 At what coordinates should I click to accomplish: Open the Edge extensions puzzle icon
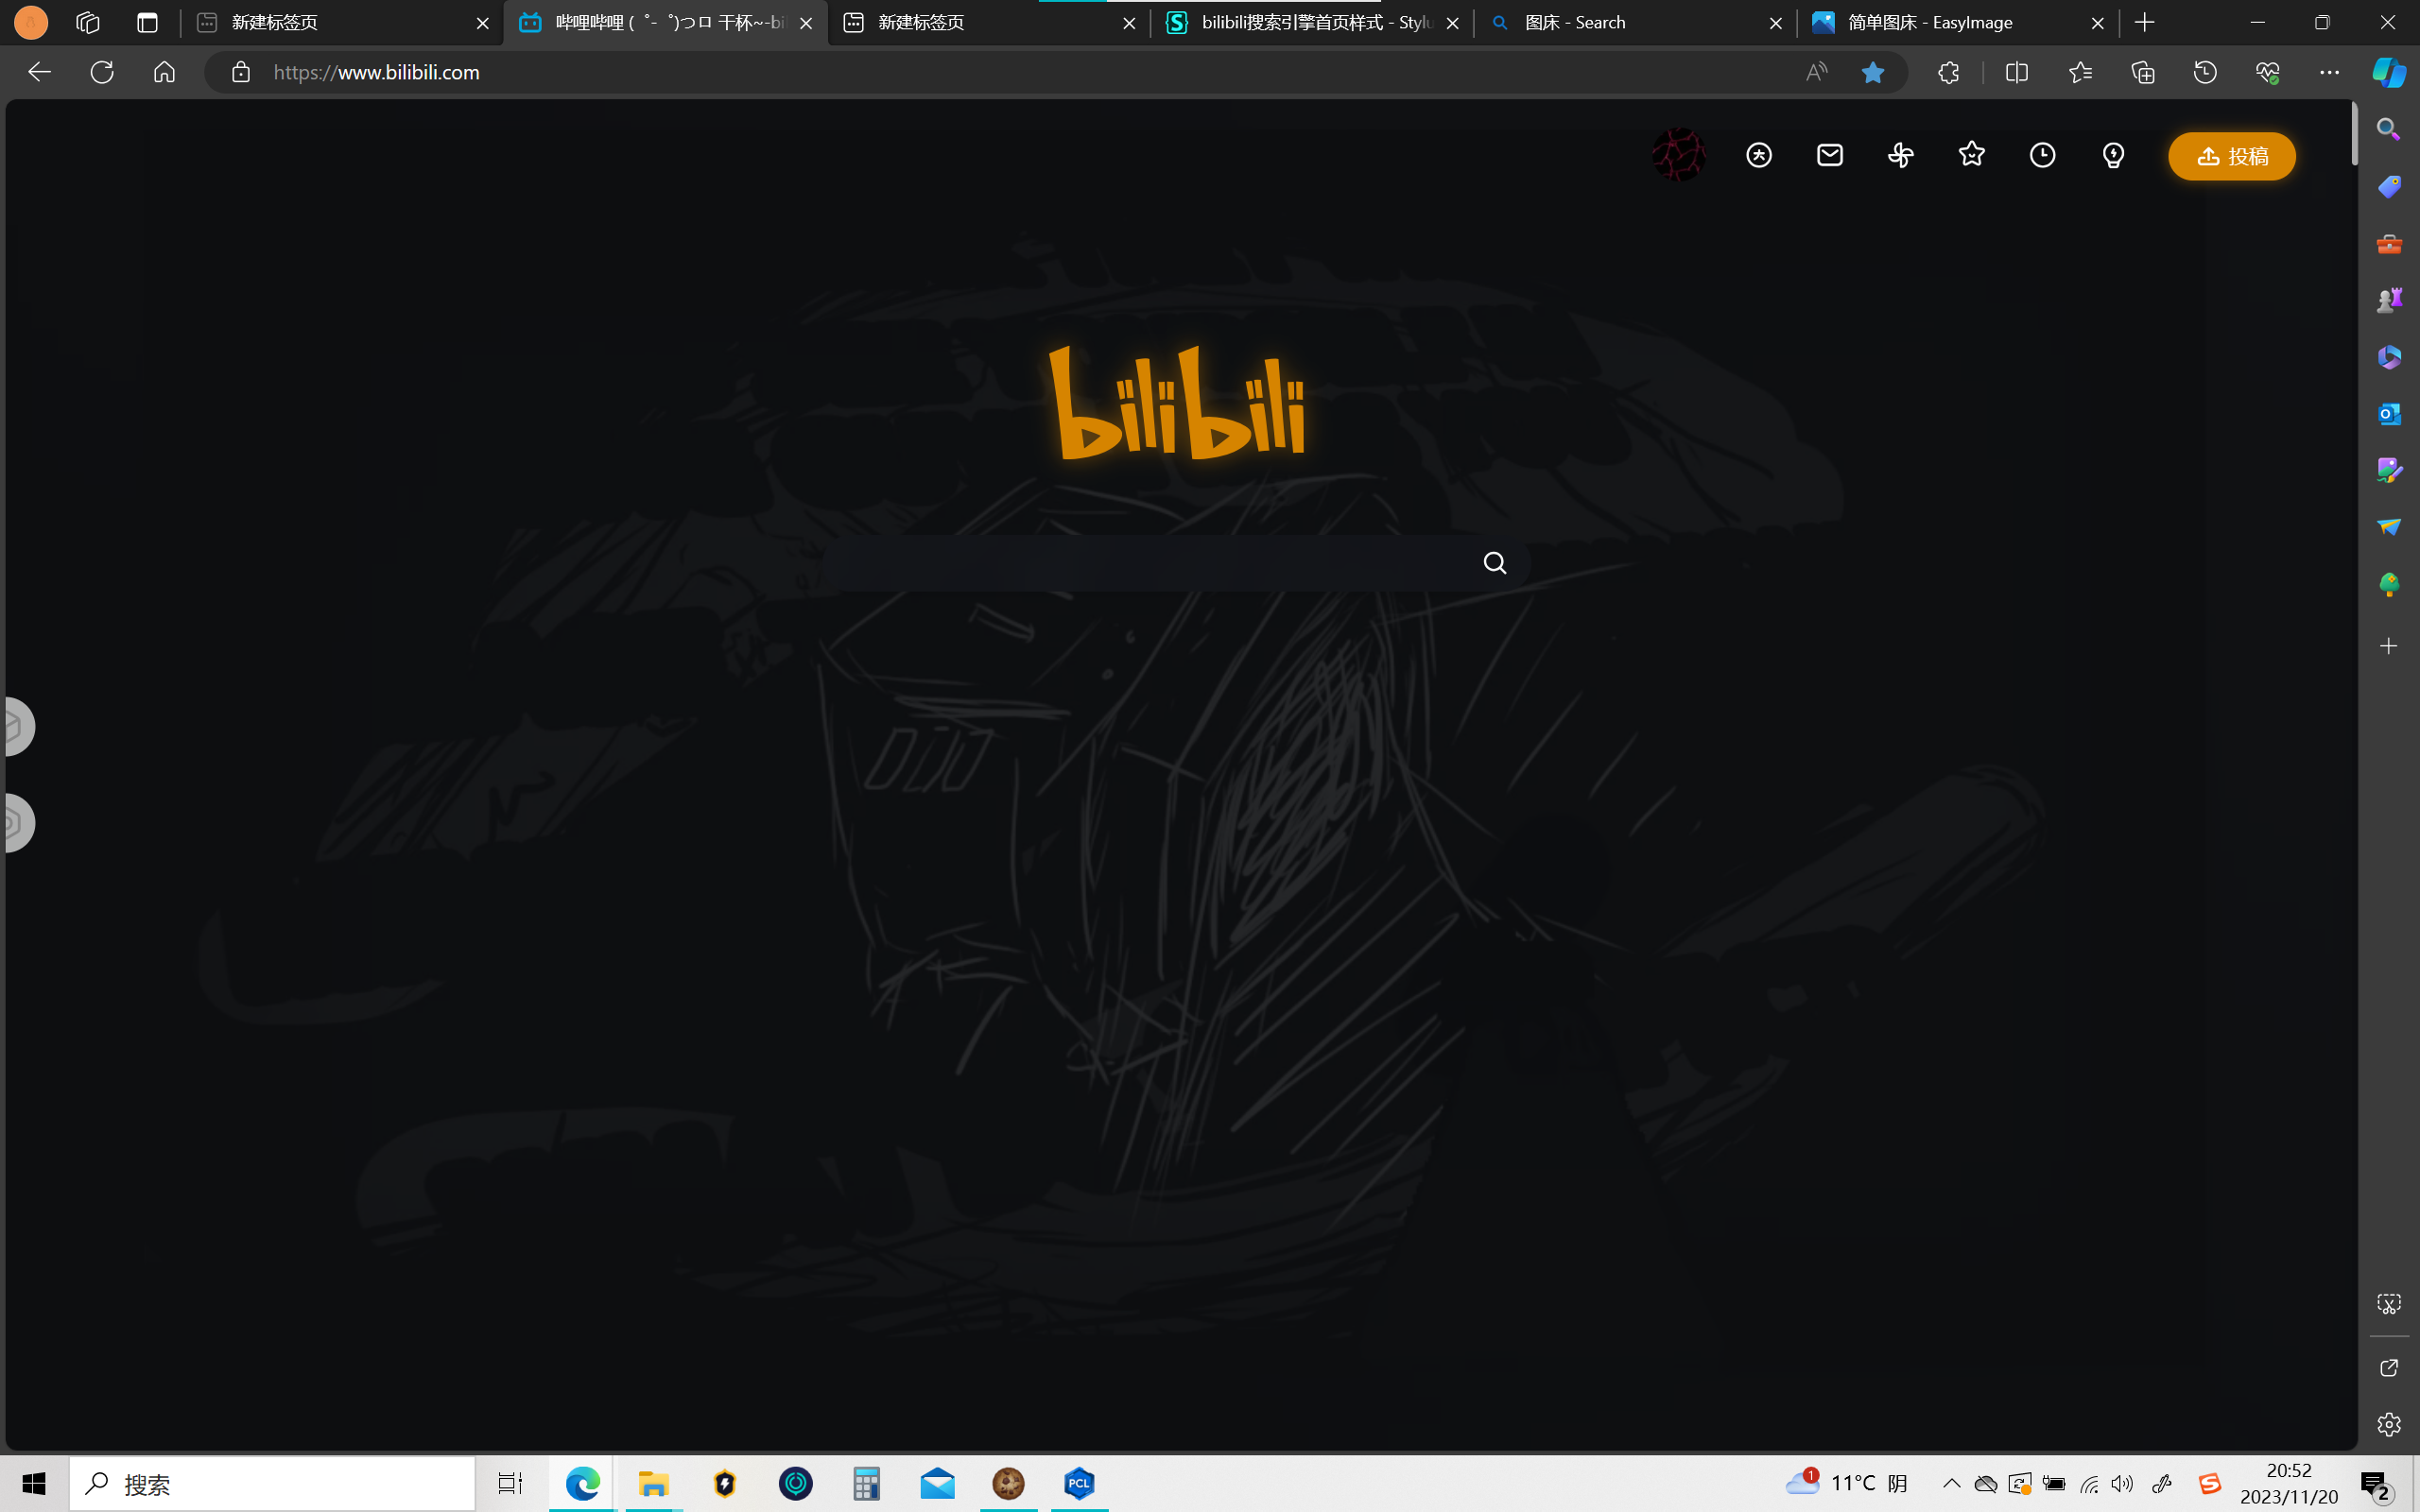[x=1948, y=72]
